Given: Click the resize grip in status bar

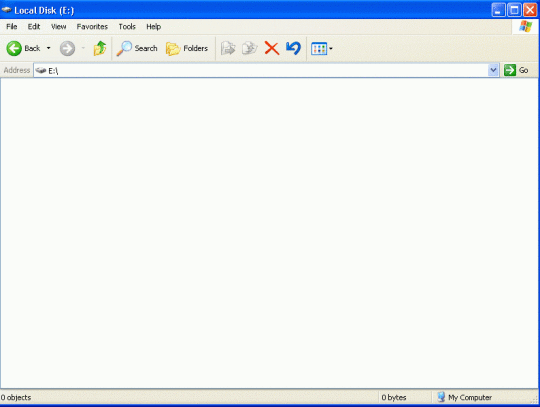Looking at the screenshot, I should [535, 399].
